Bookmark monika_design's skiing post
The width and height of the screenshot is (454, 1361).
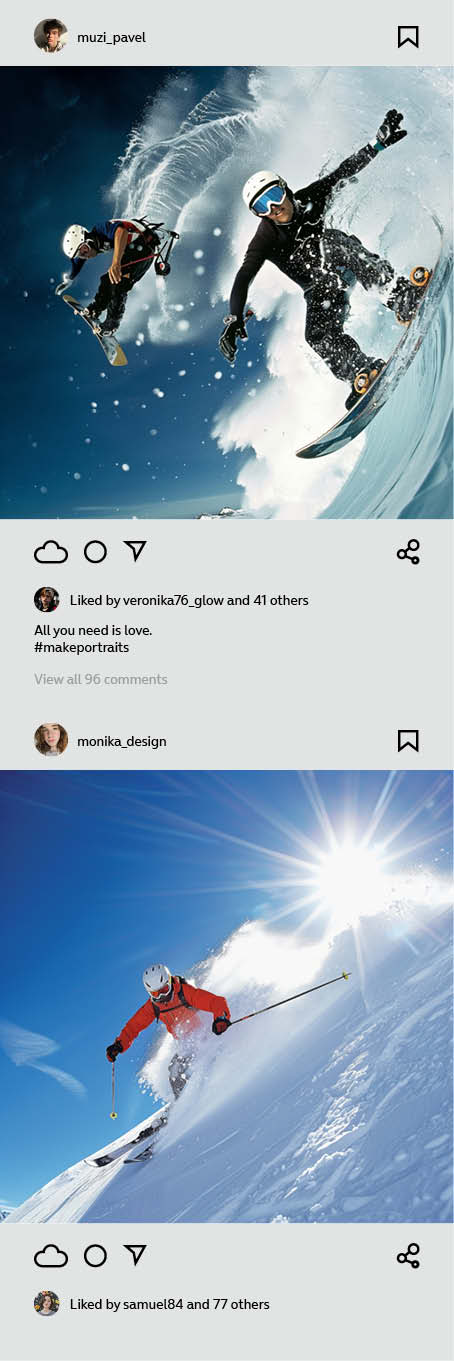coord(408,741)
